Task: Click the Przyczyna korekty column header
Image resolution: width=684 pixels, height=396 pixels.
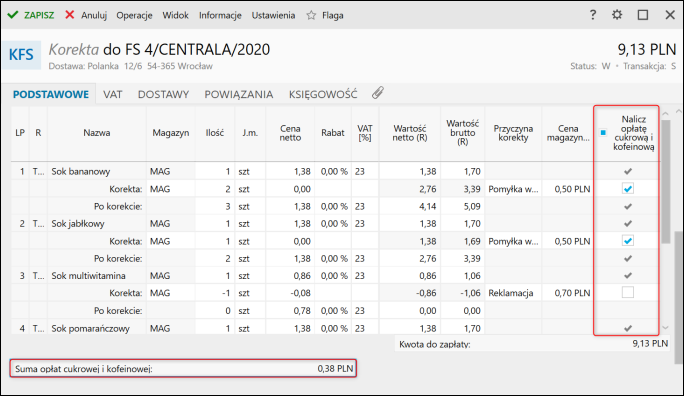Action: click(513, 133)
